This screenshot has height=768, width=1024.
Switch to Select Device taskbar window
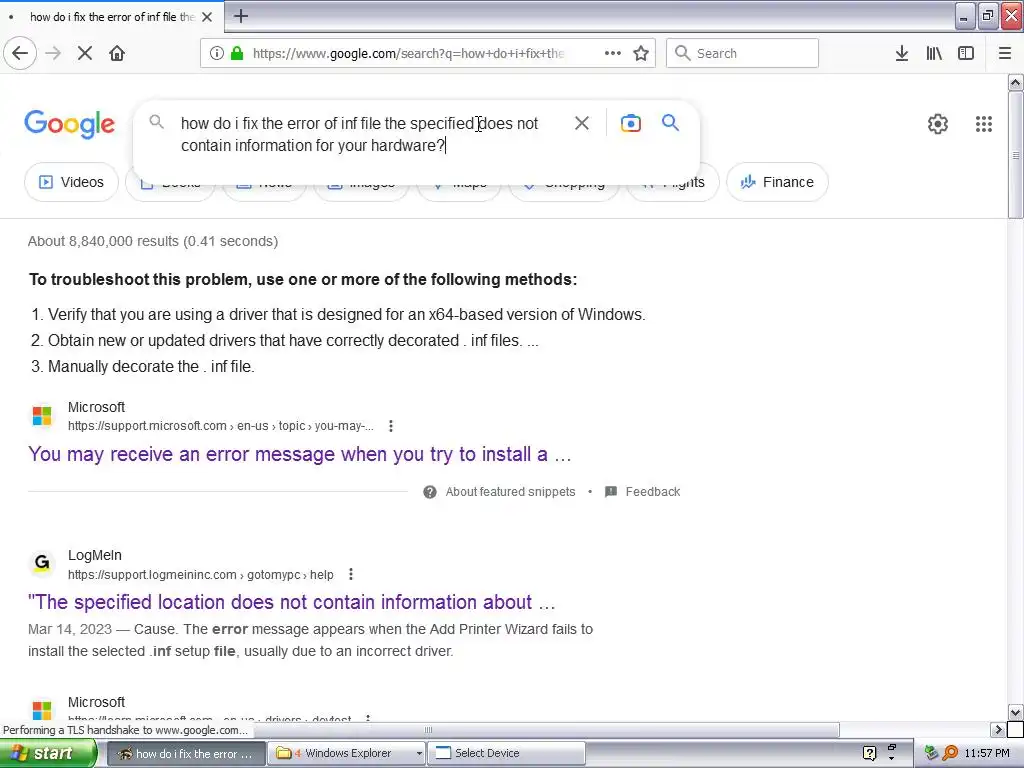[506, 754]
